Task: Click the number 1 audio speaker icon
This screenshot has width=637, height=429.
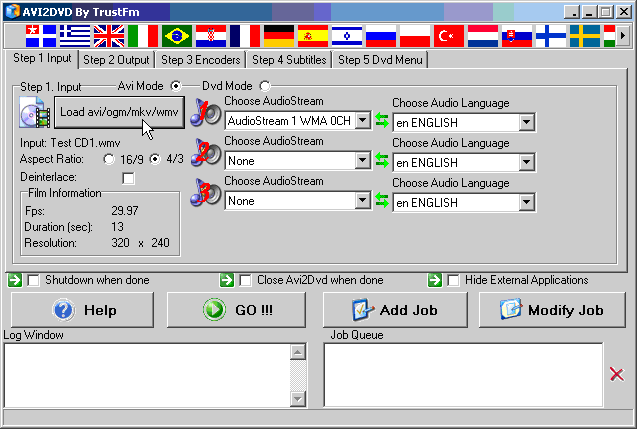Action: pyautogui.click(x=206, y=113)
